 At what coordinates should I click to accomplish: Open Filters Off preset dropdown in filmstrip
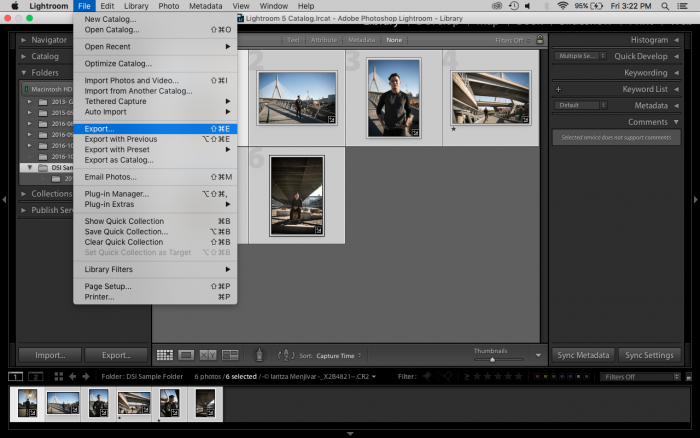tap(640, 377)
